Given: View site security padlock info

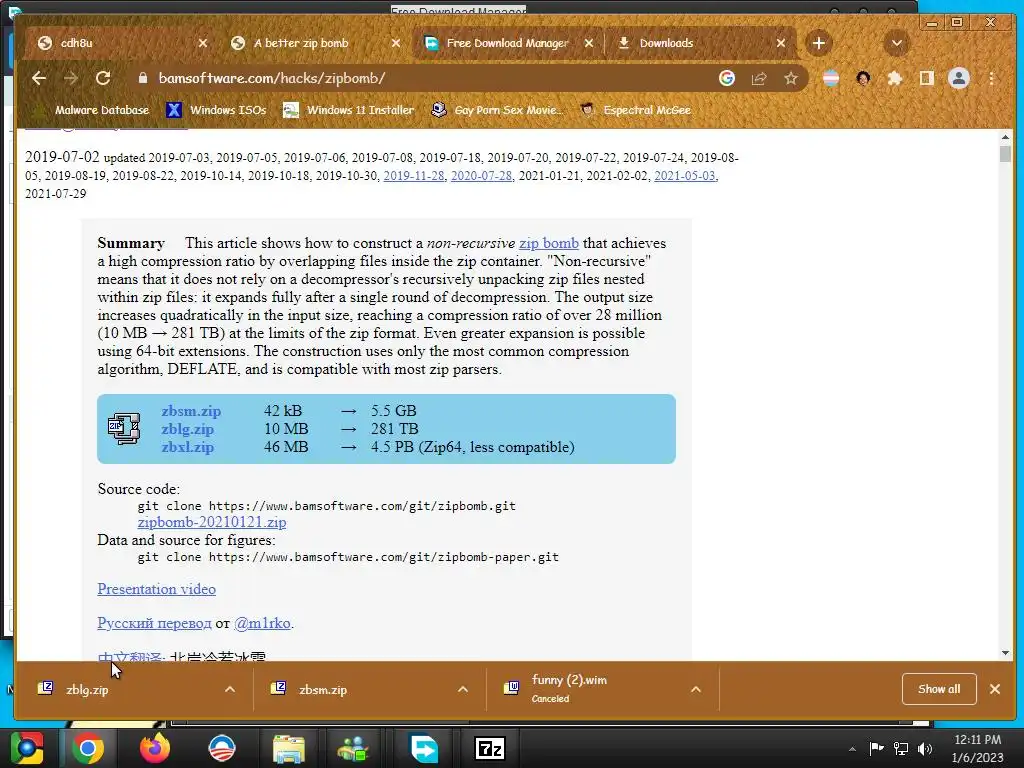Looking at the screenshot, I should (142, 78).
